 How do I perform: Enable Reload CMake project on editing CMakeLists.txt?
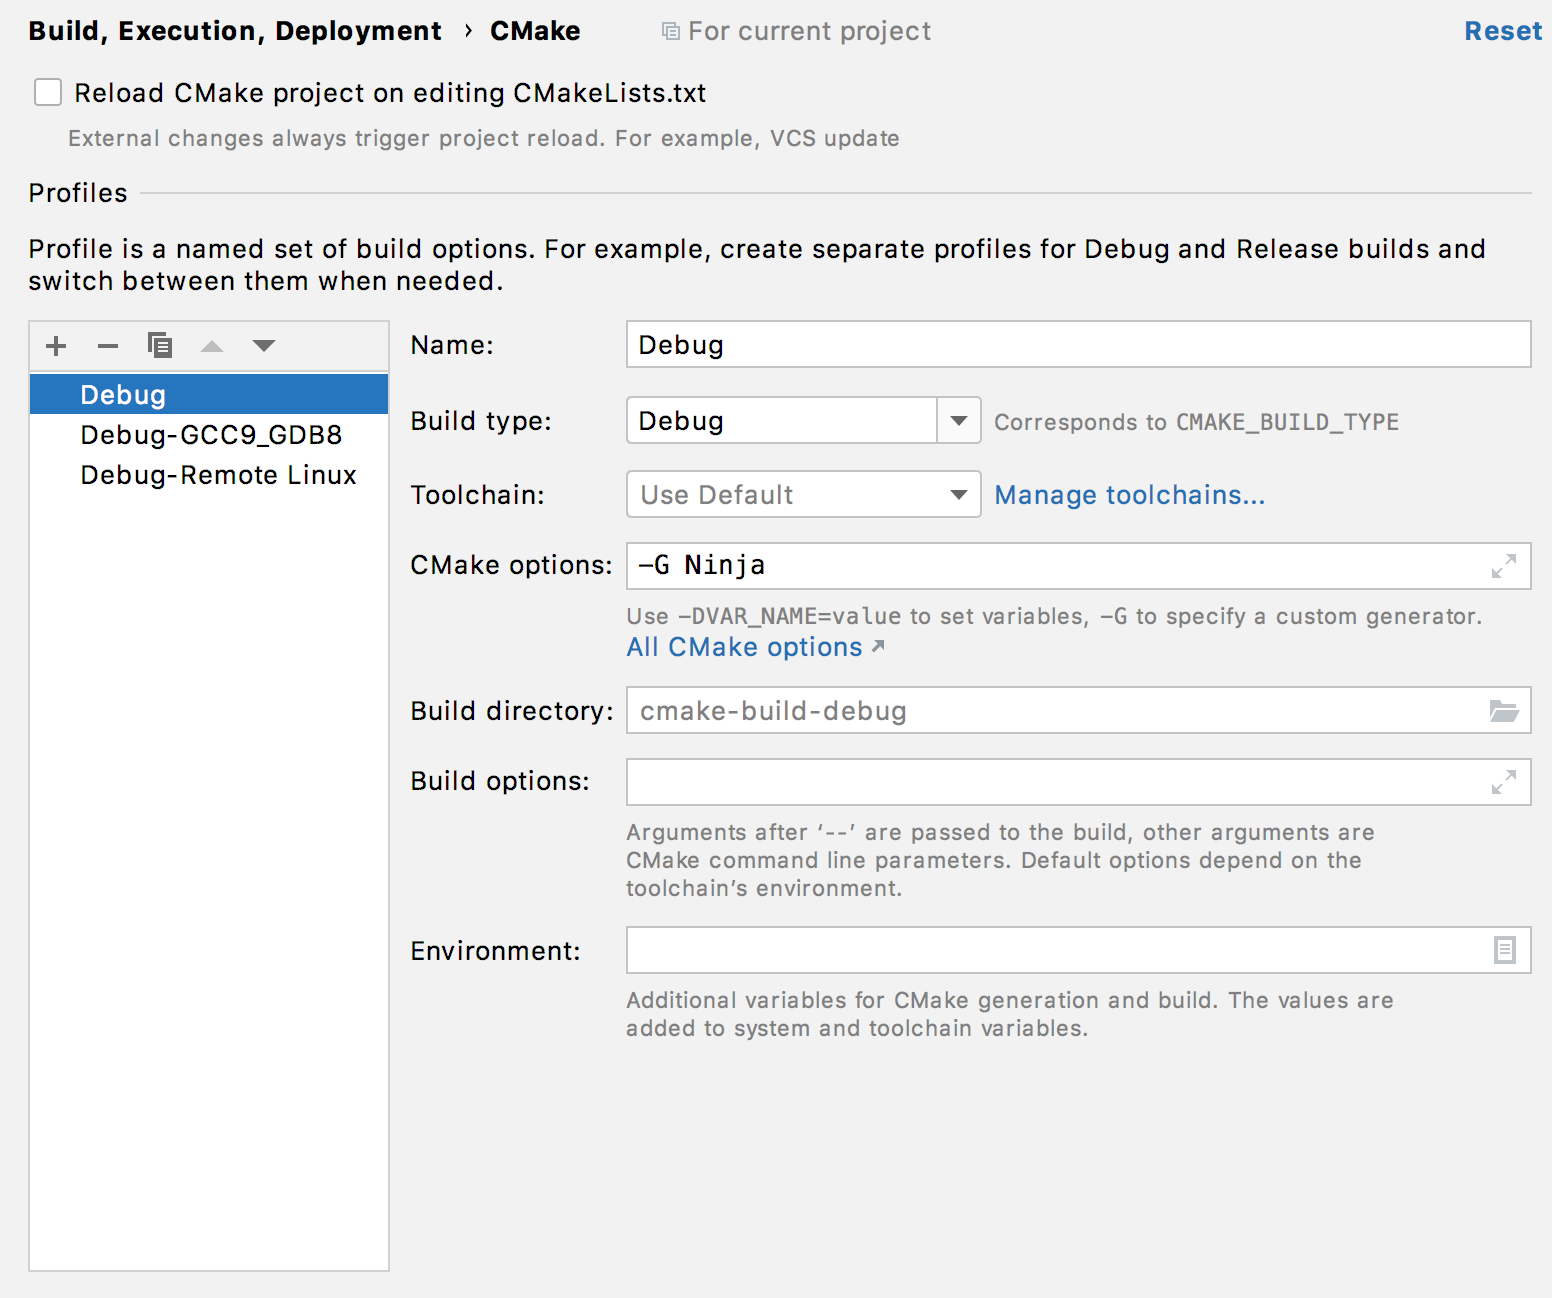click(x=48, y=92)
